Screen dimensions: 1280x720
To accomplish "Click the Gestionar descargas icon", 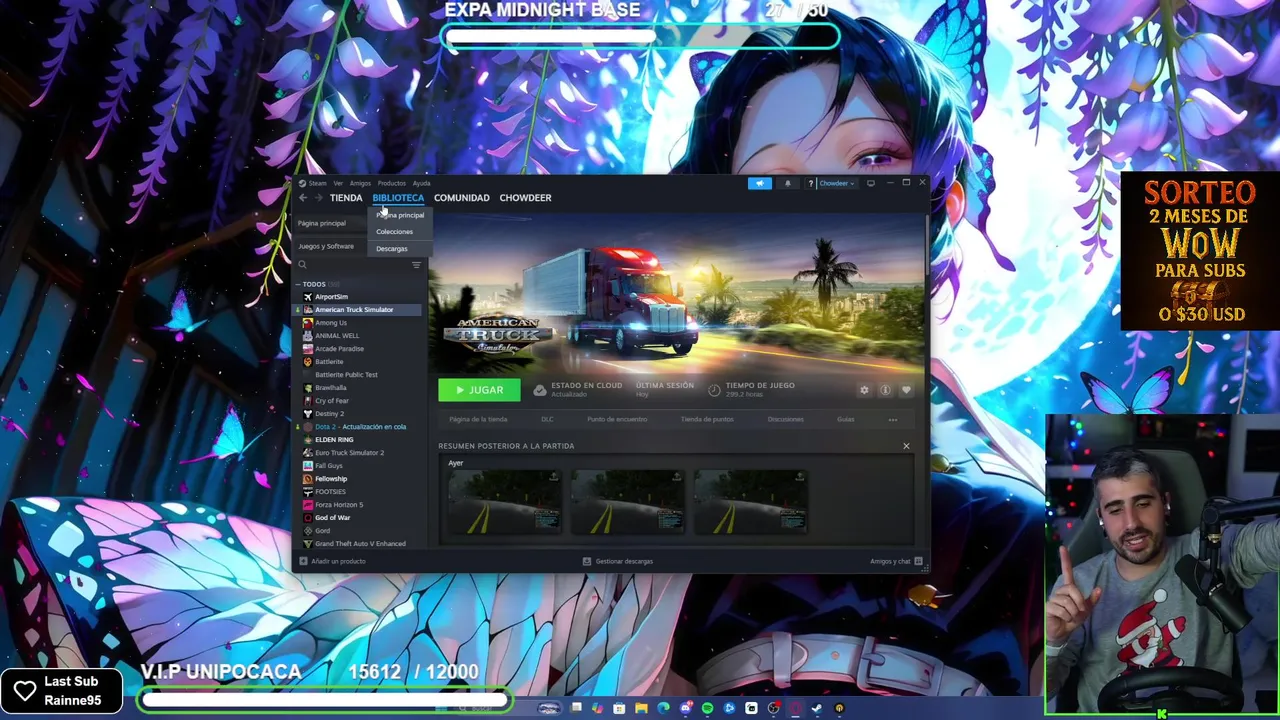I will [x=587, y=561].
